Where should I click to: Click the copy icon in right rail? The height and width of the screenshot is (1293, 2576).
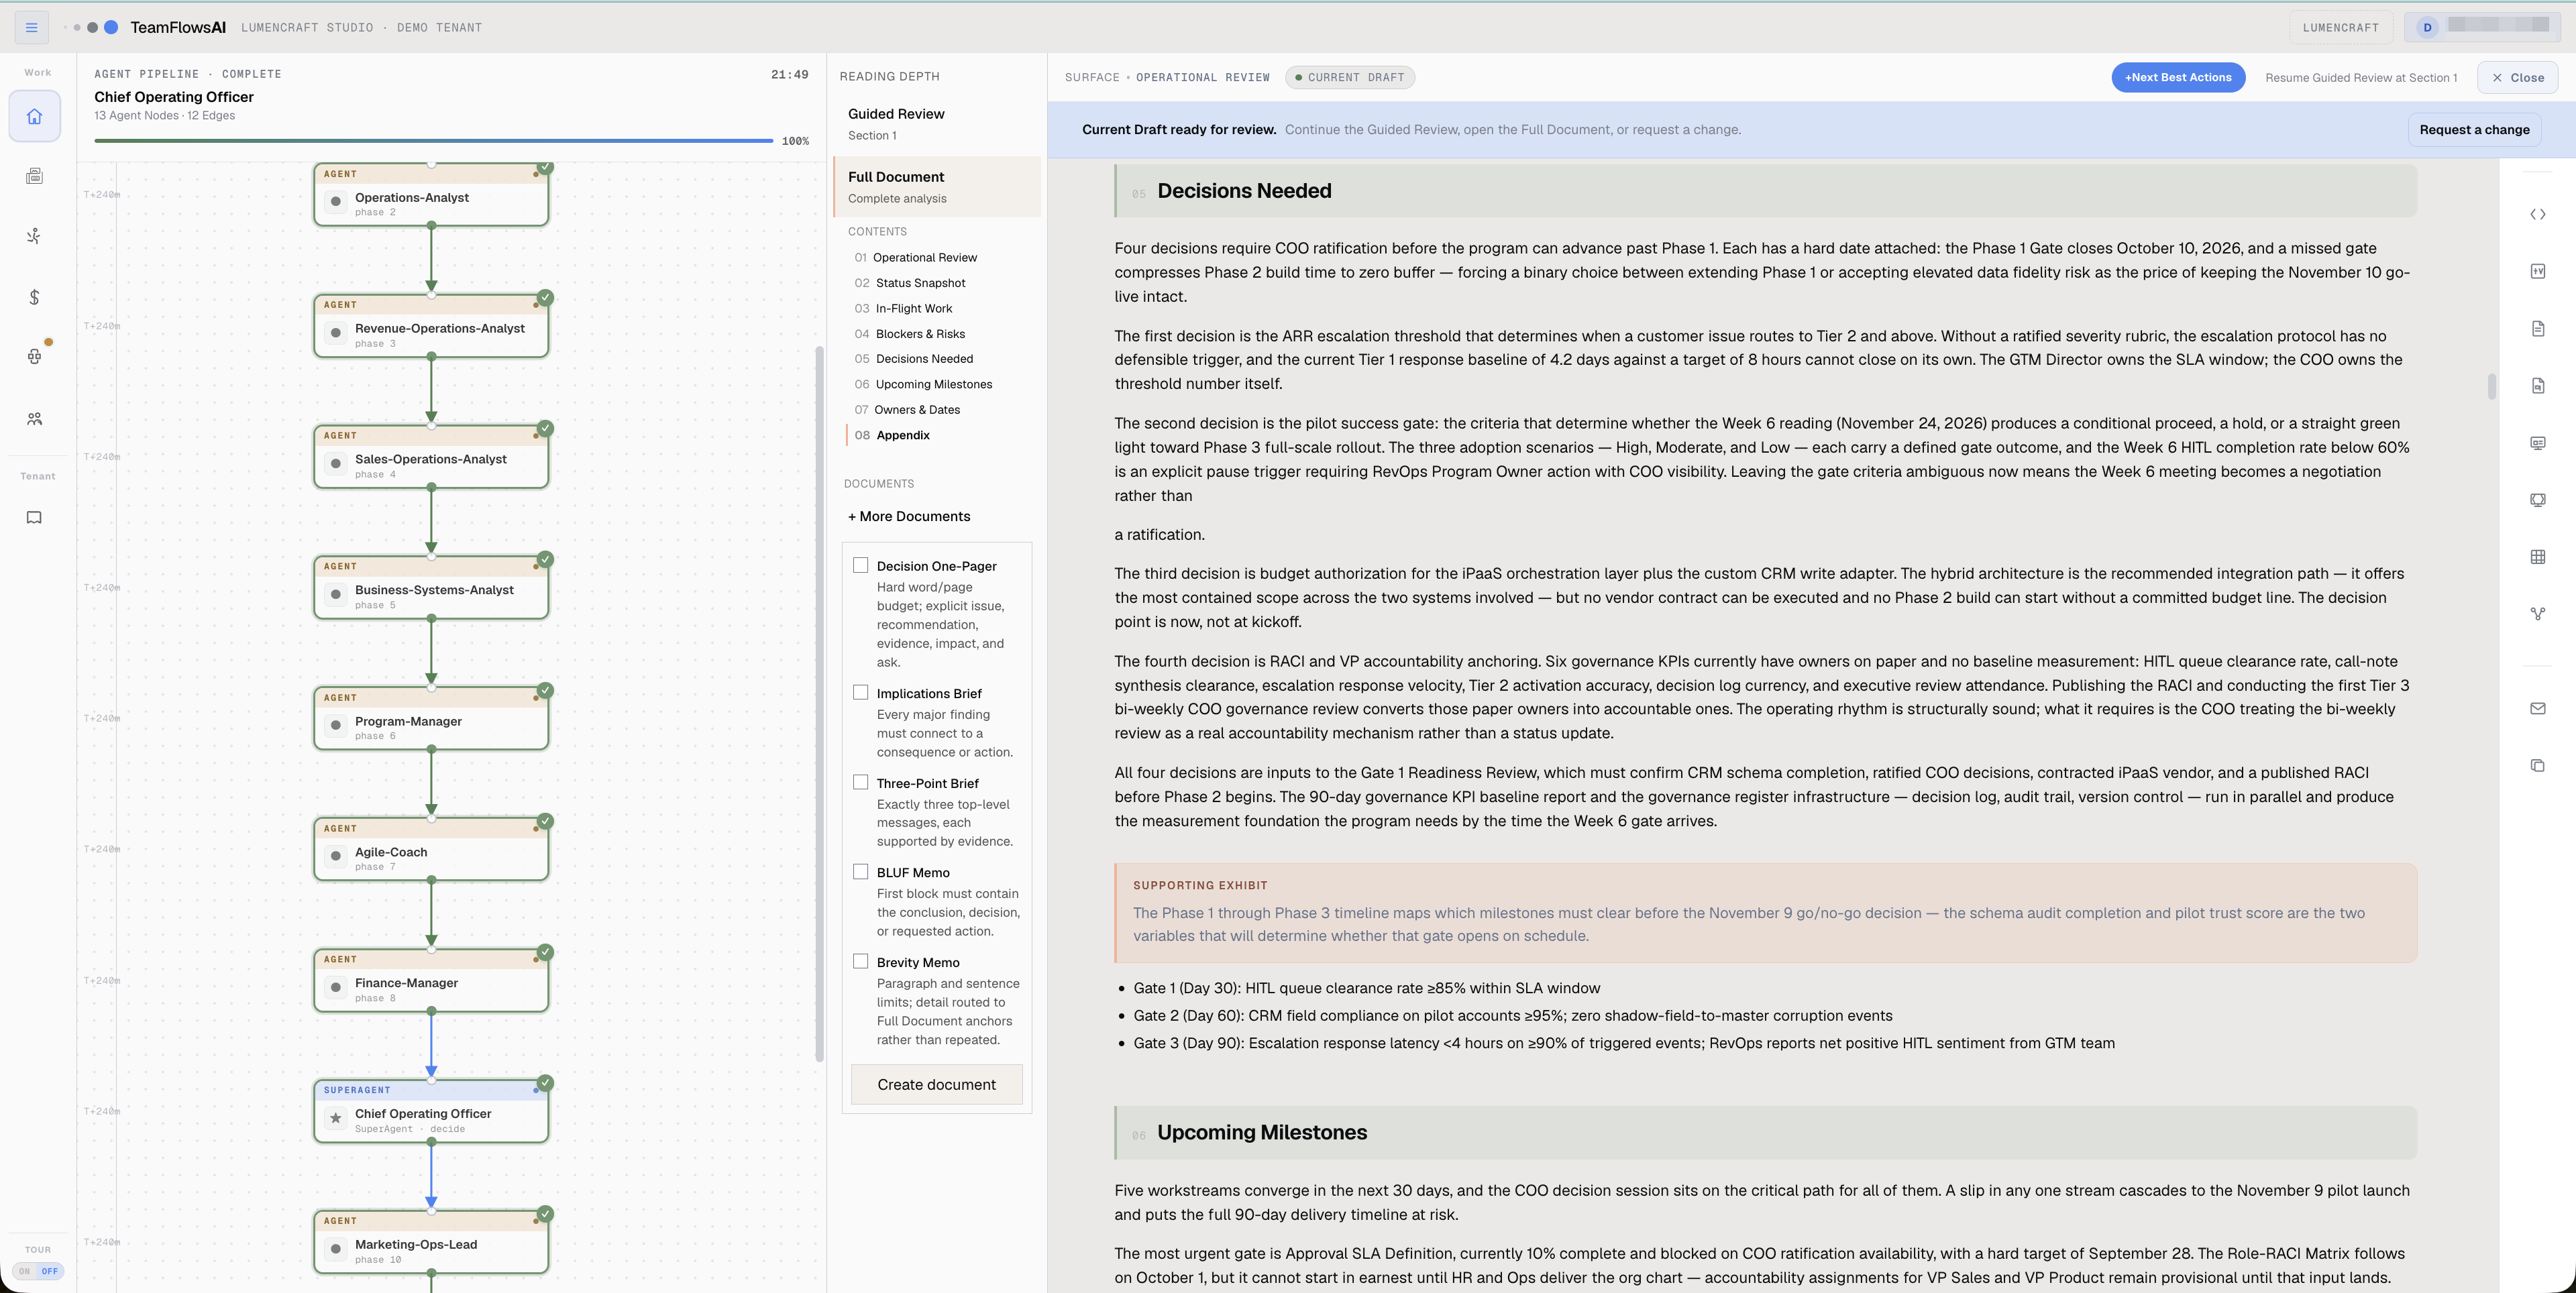coord(2537,765)
